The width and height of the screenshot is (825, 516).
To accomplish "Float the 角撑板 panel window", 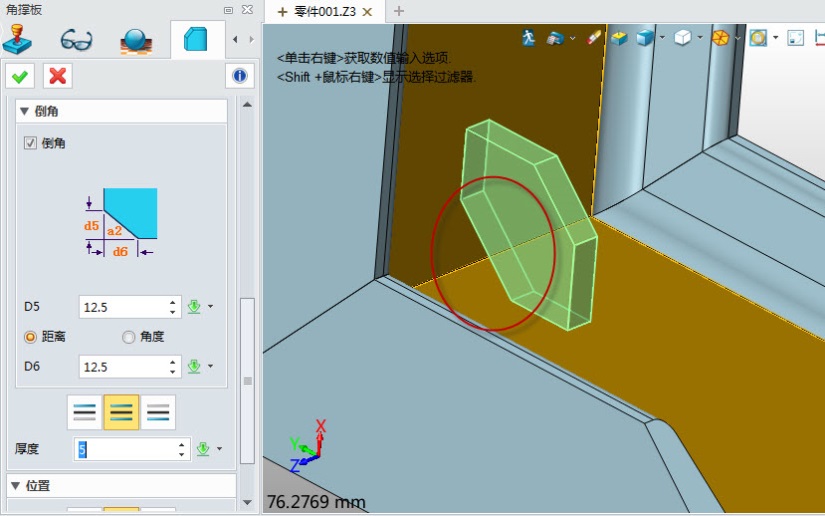I will click(x=228, y=10).
